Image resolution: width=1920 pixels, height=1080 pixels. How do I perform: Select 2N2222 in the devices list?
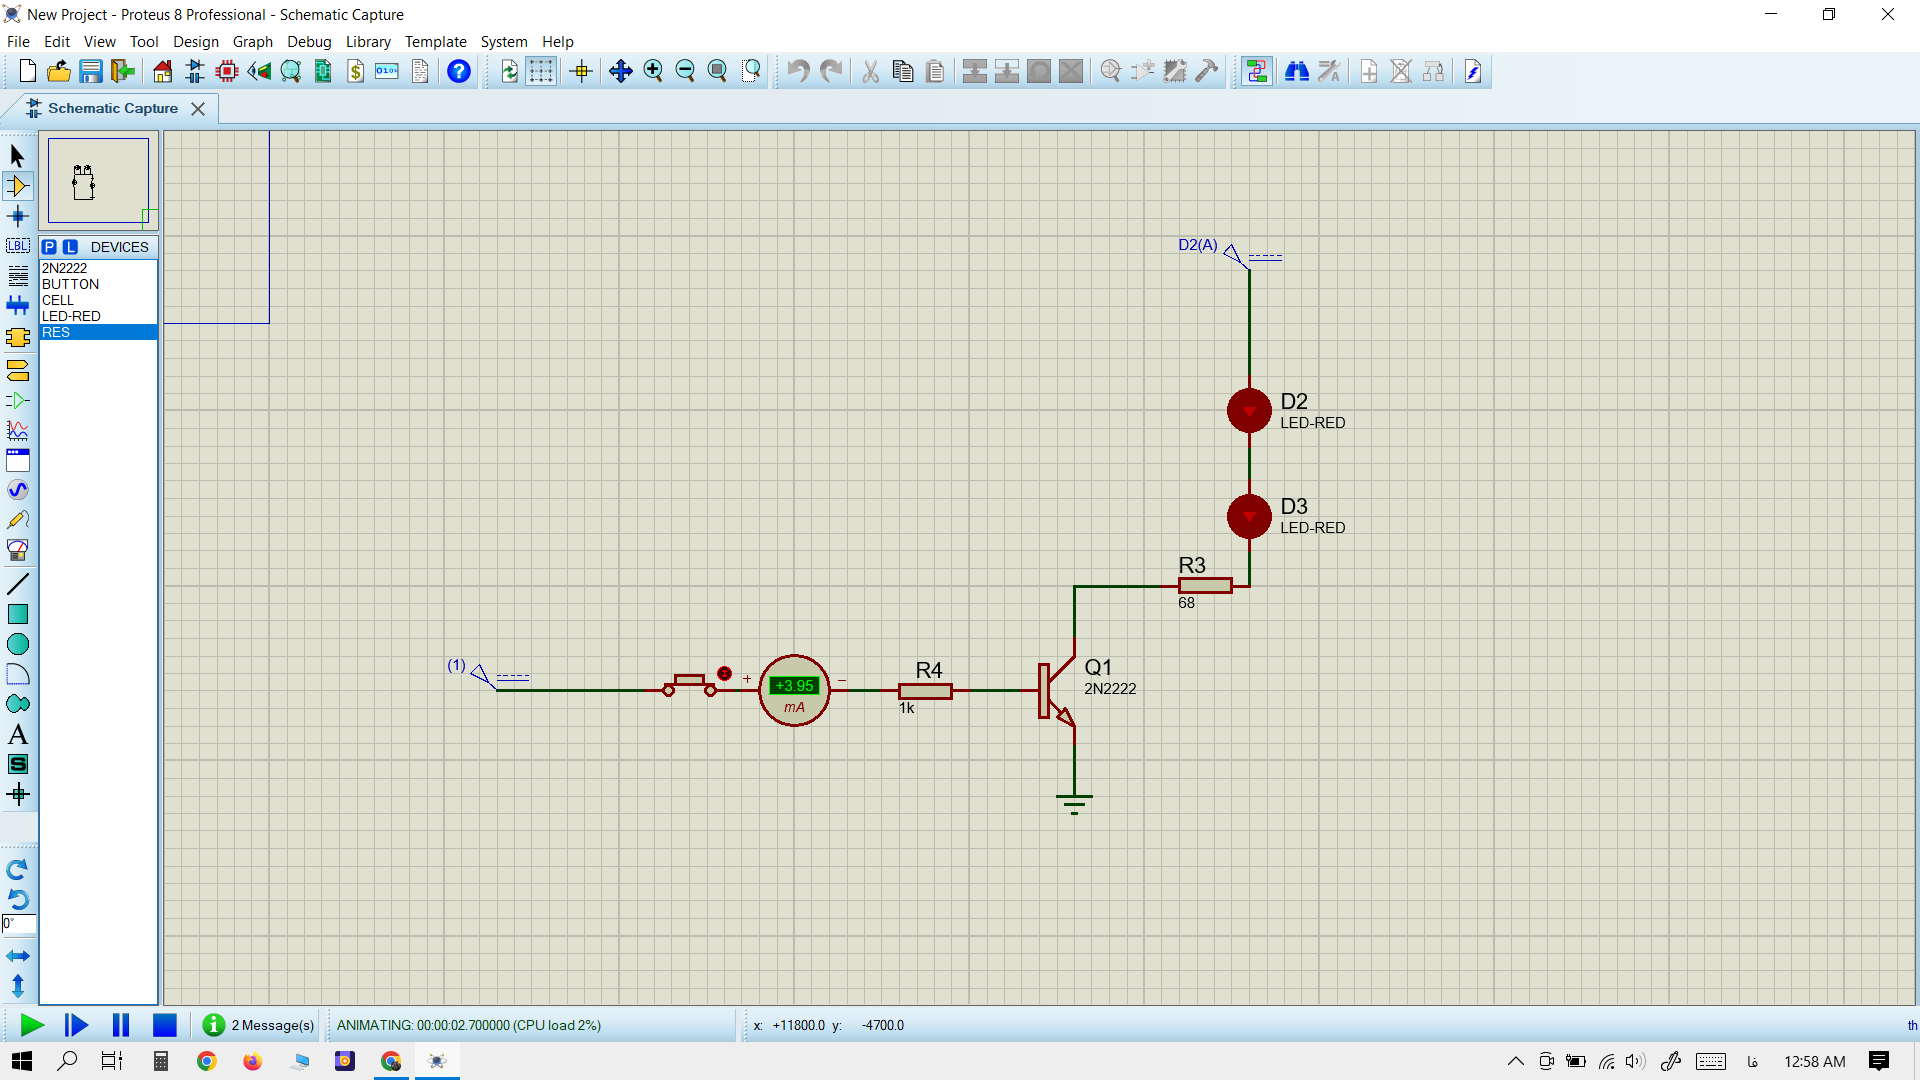click(98, 268)
